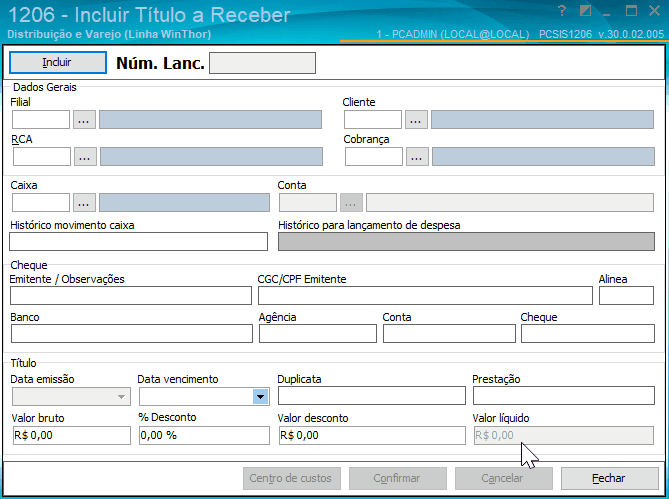Open the Data vencimento date dropdown arrow

260,397
